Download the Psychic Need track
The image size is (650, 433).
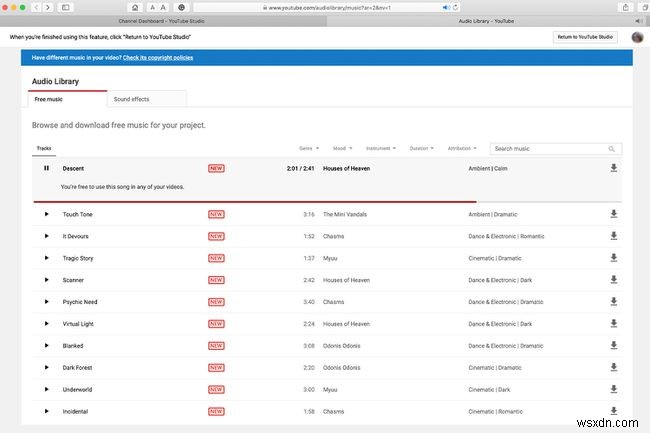(614, 302)
